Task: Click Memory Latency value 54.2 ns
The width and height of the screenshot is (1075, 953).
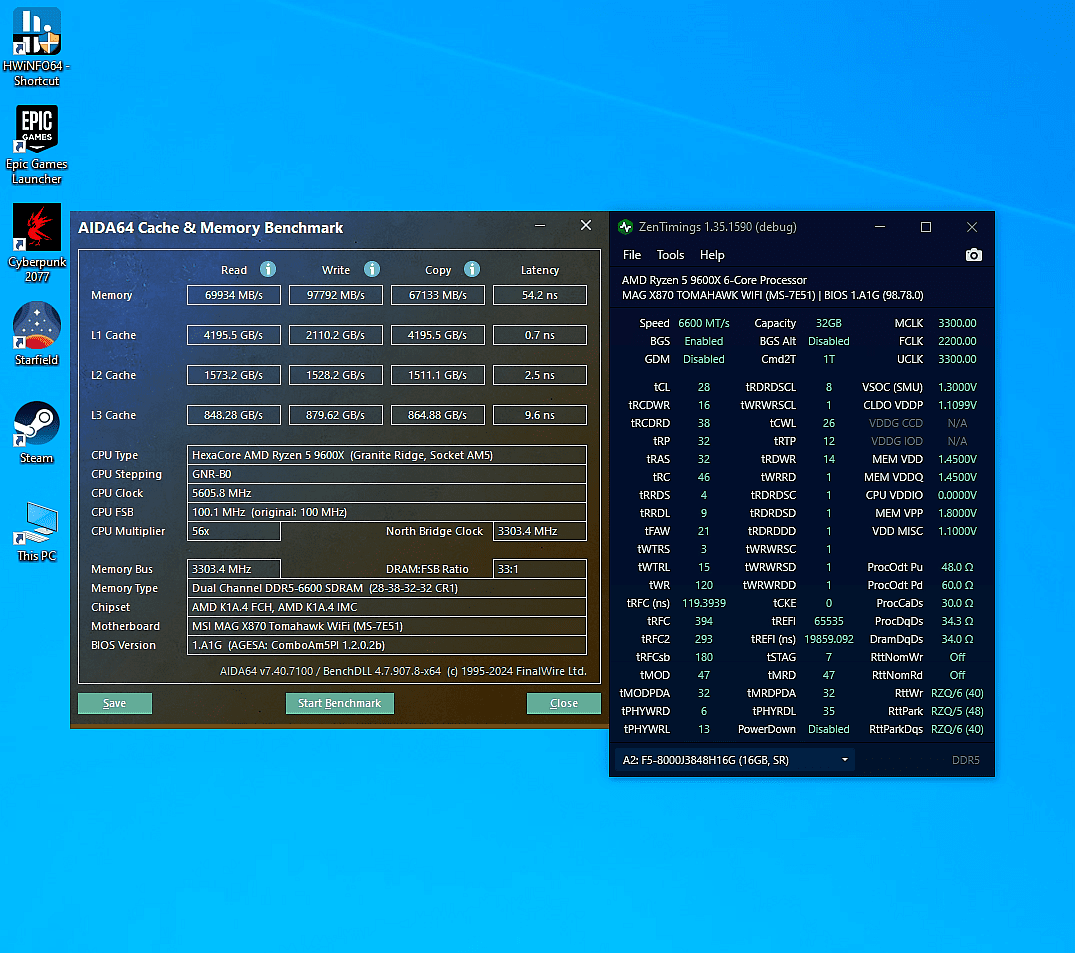Action: point(540,295)
